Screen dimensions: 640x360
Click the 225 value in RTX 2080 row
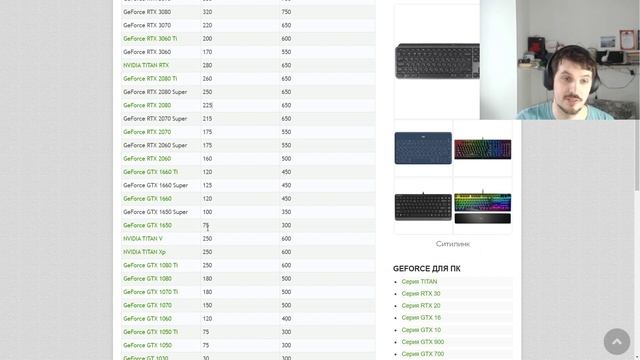(x=207, y=105)
